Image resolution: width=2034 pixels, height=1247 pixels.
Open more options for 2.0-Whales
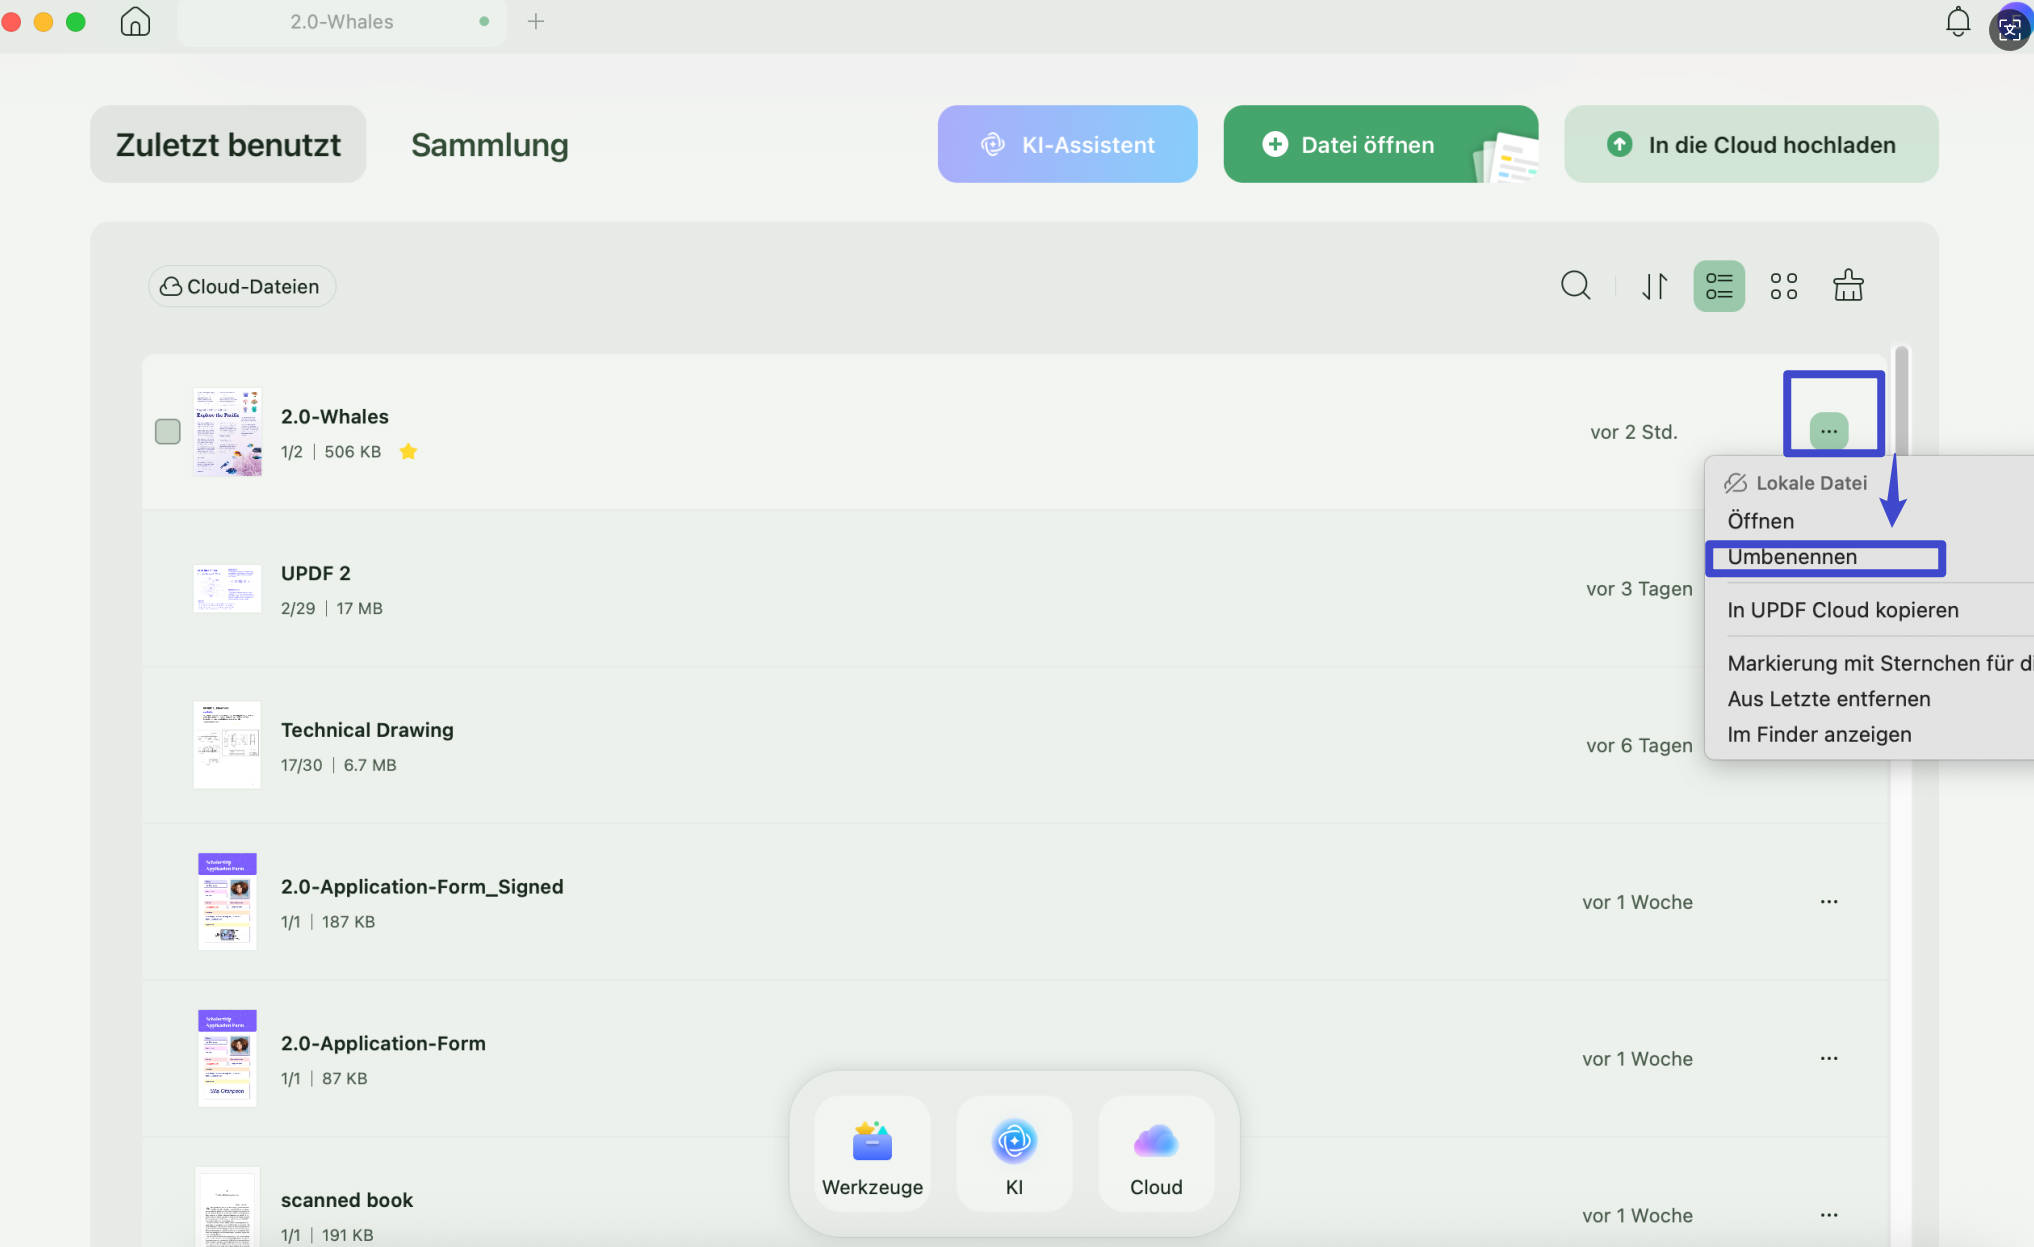point(1829,431)
